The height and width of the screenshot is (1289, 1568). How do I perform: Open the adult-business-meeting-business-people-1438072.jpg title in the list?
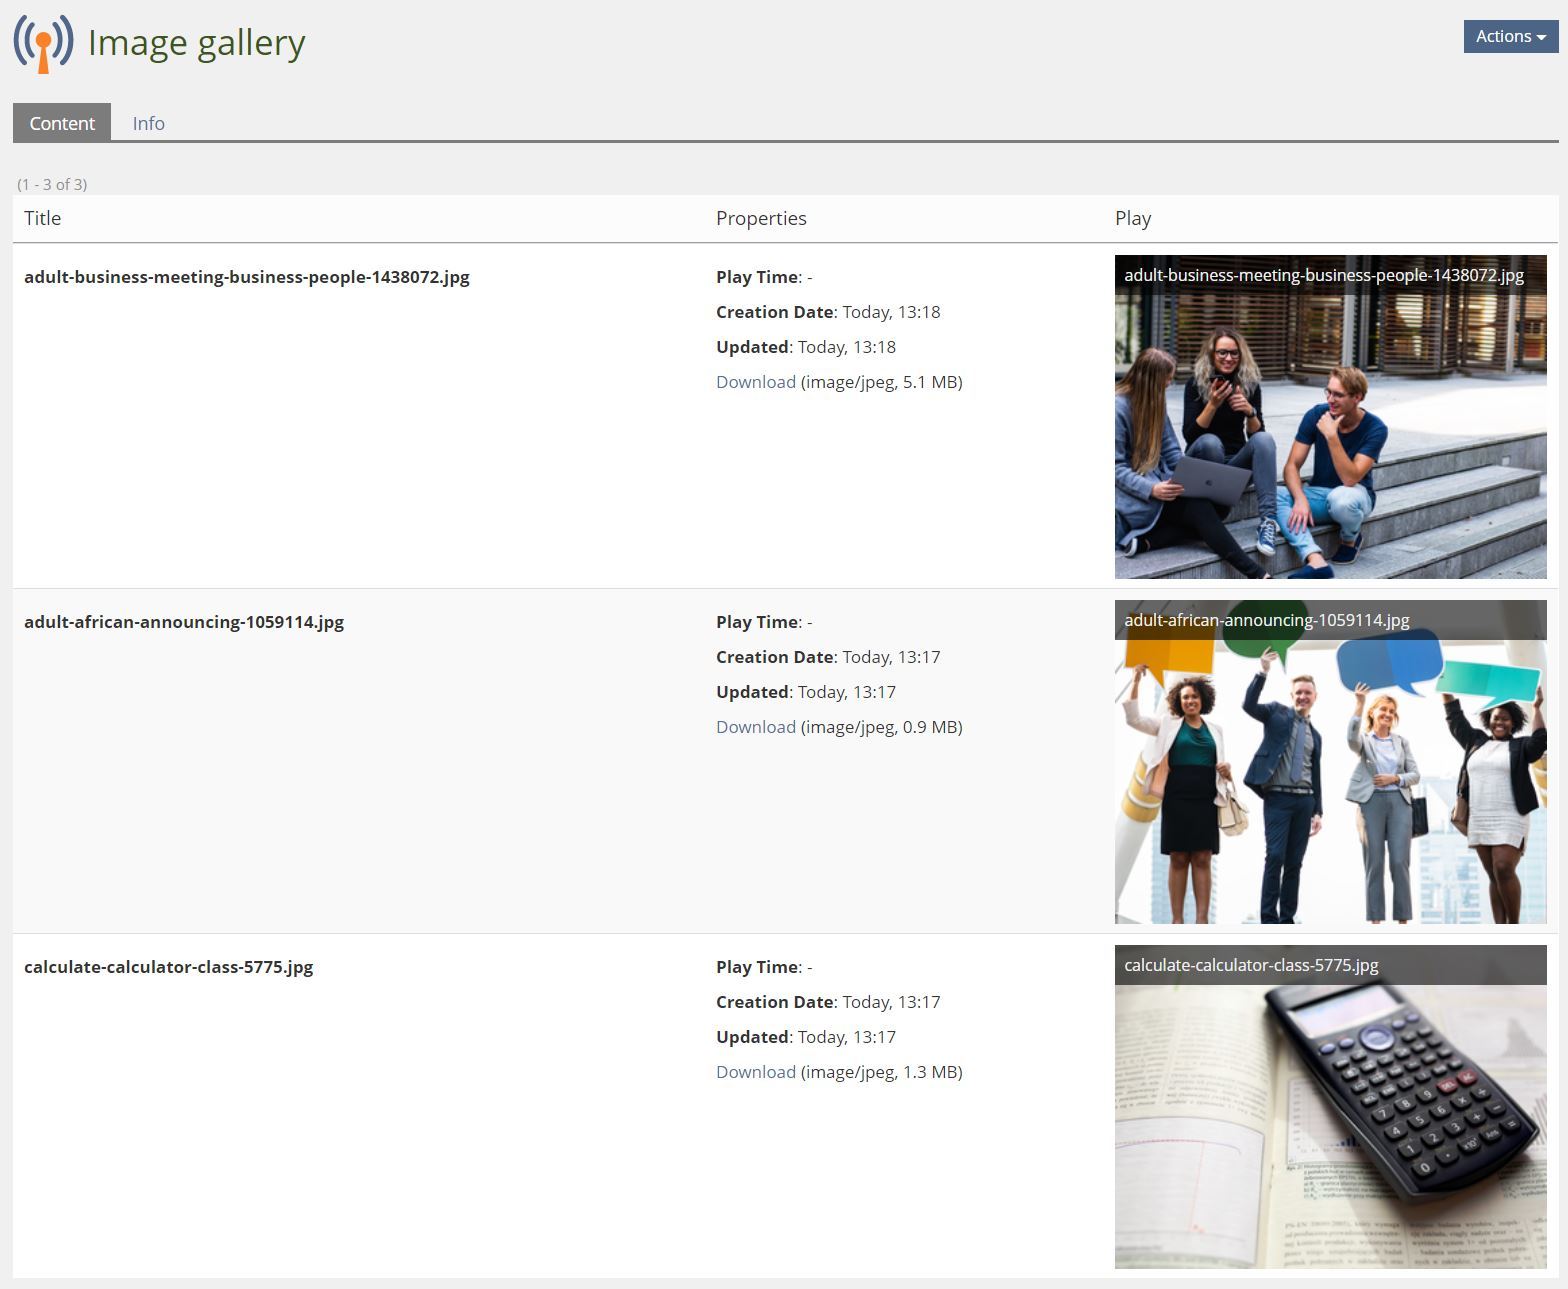(x=246, y=277)
